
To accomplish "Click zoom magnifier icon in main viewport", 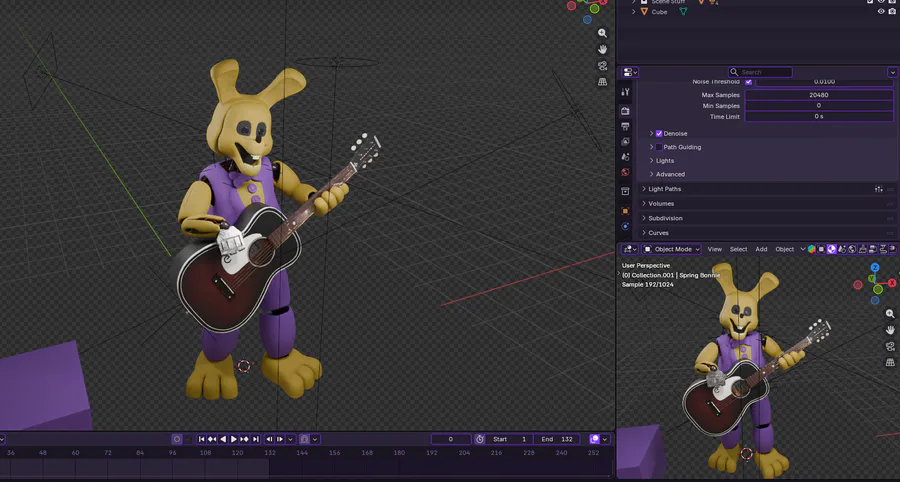I will tap(602, 33).
